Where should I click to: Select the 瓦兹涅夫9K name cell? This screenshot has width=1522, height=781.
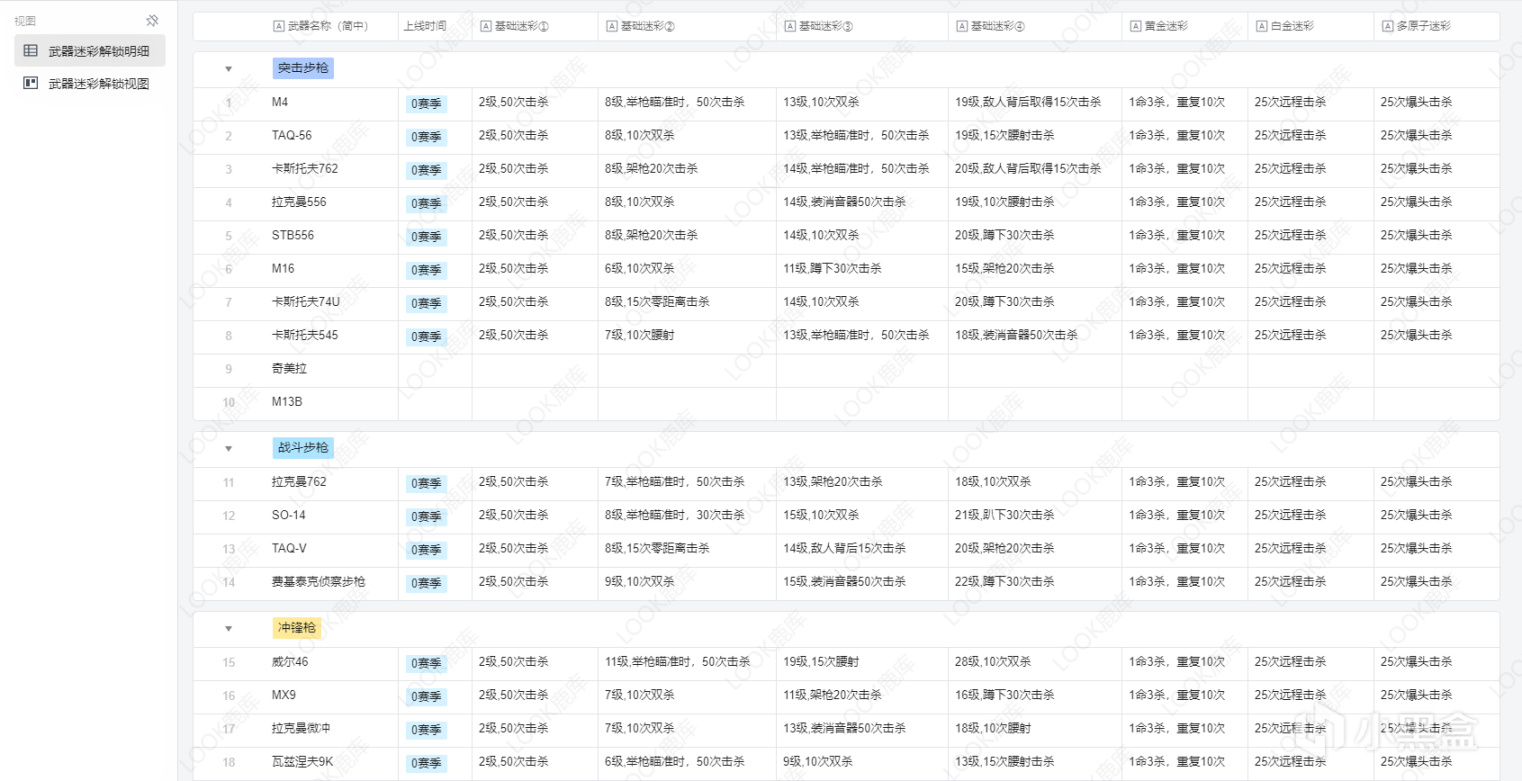(x=331, y=764)
